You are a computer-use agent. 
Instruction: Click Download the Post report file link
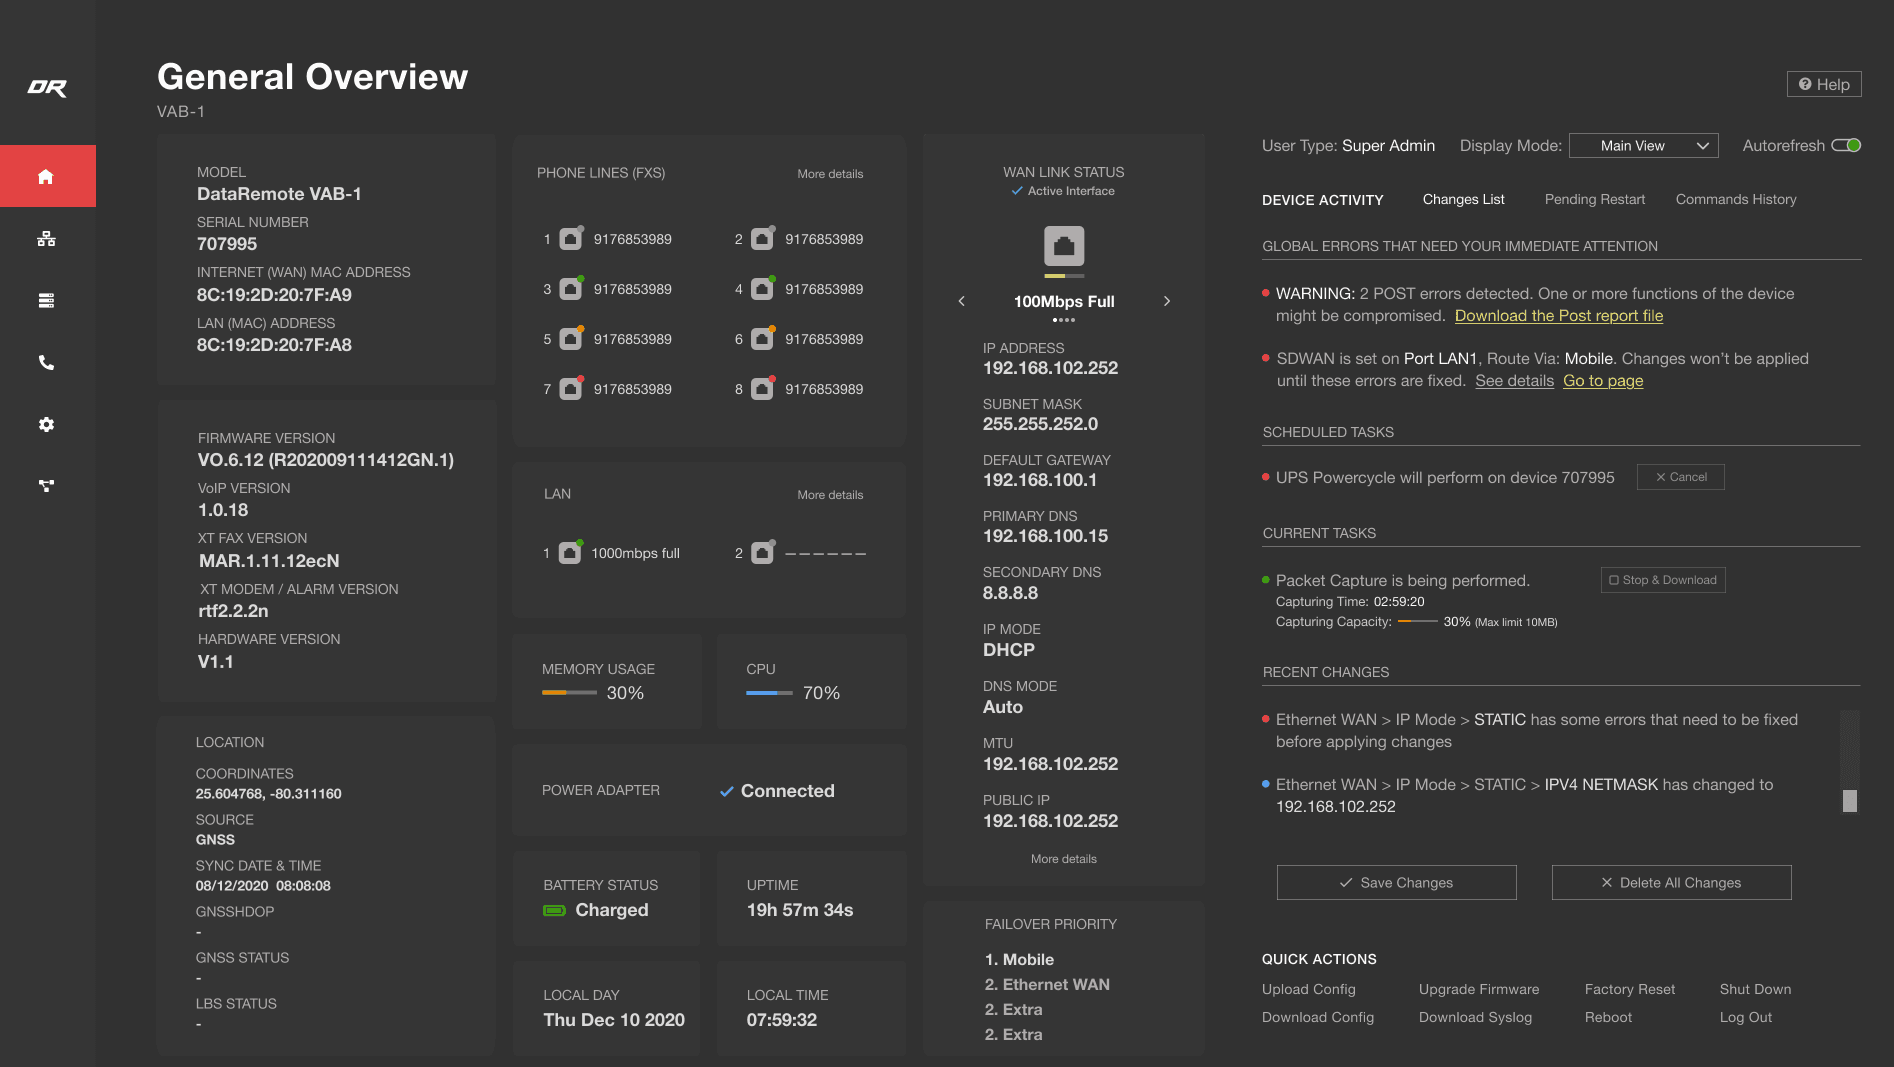(x=1559, y=315)
